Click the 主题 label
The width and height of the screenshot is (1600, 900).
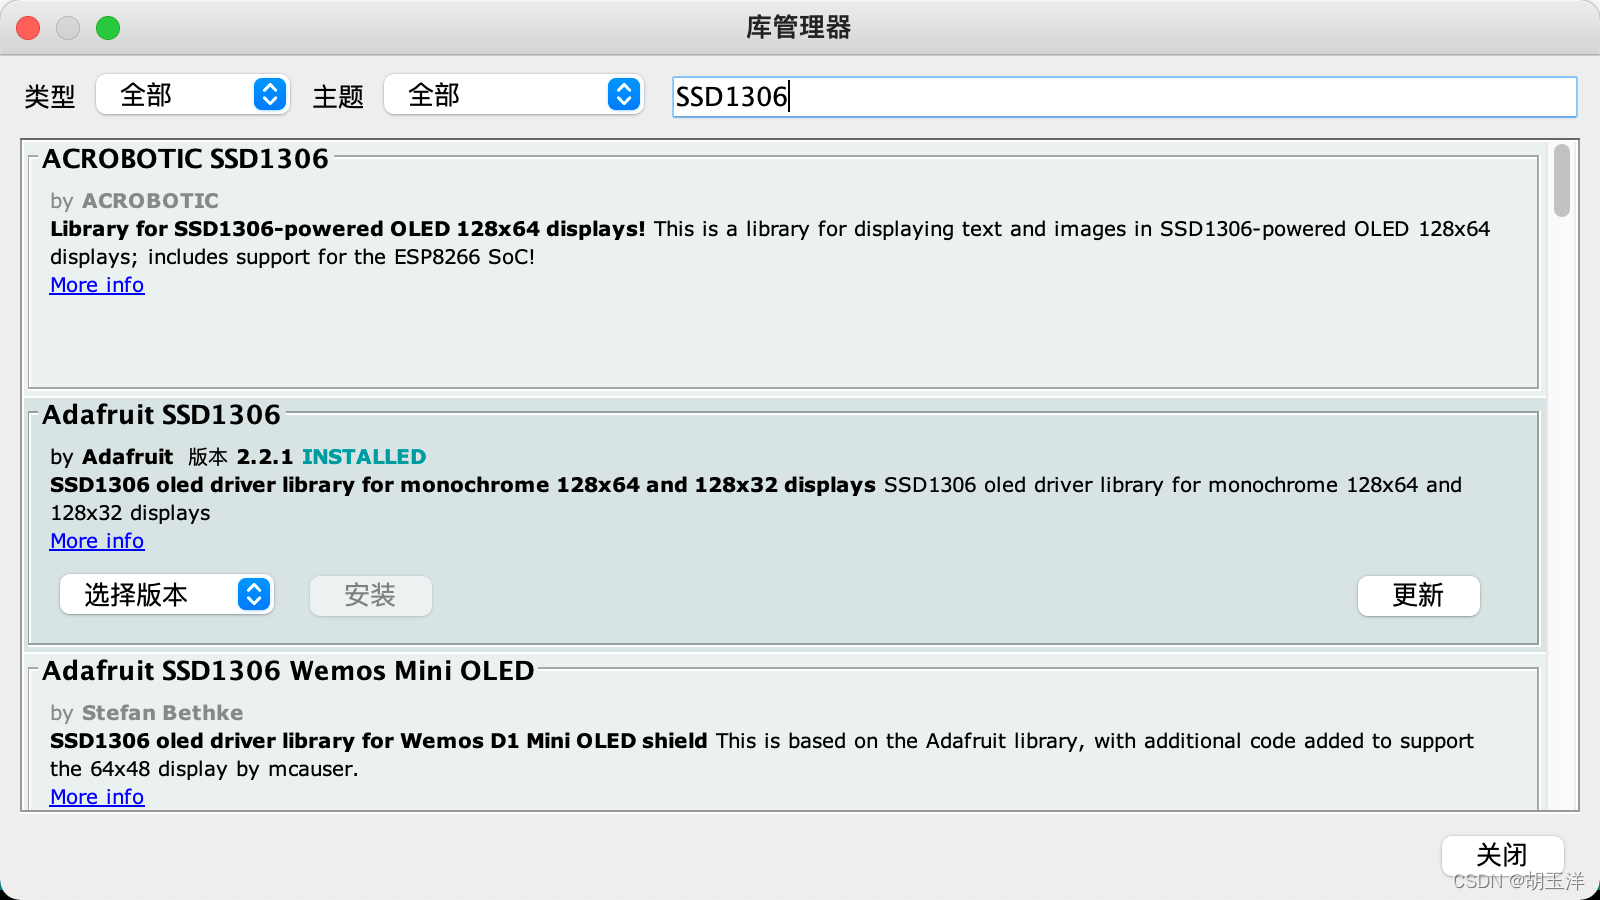[x=338, y=97]
